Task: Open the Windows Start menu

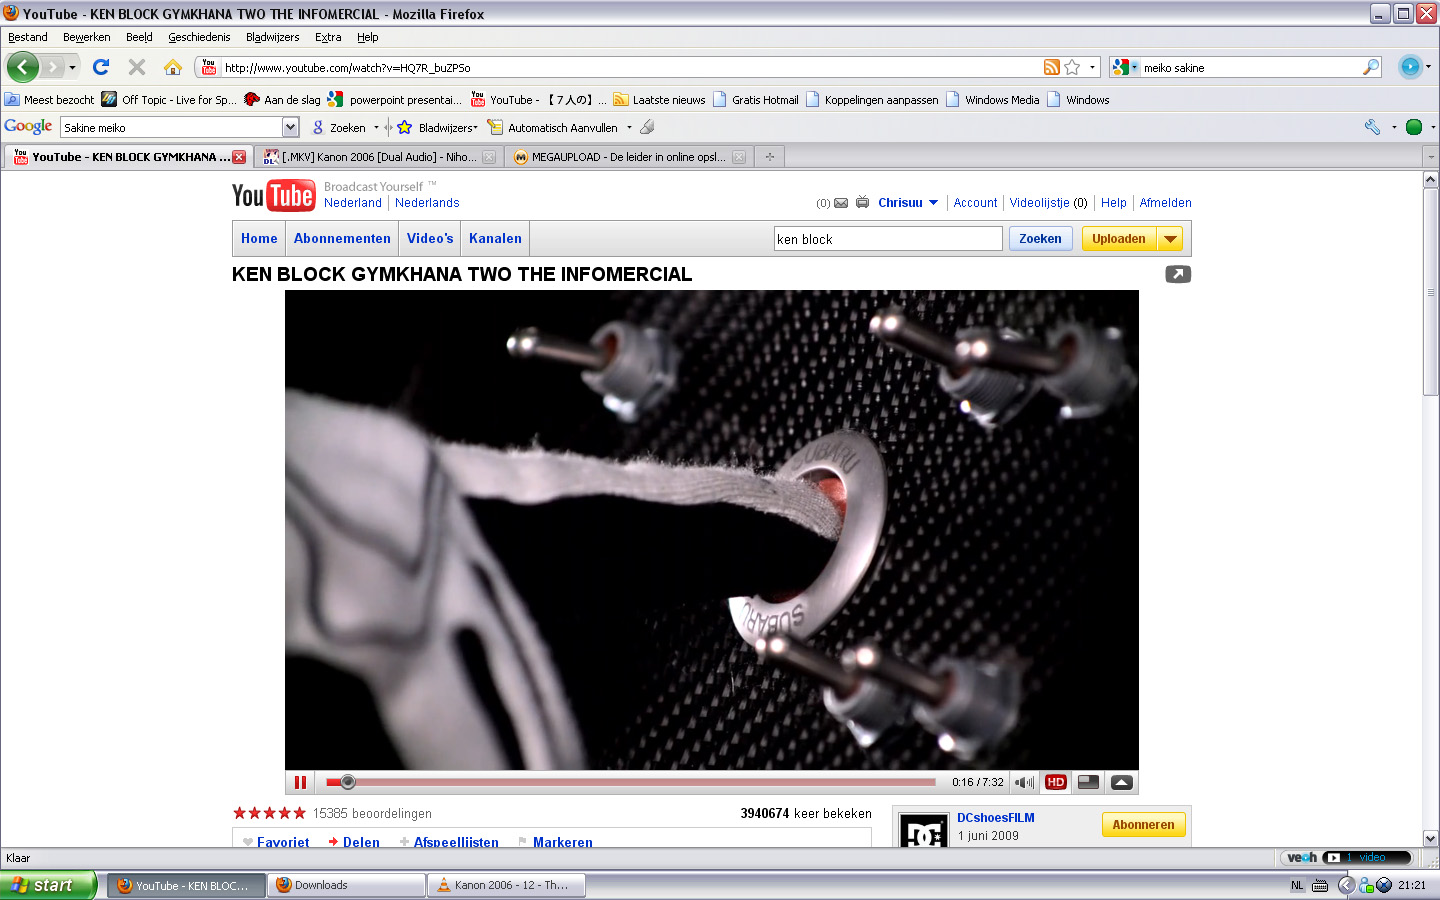Action: click(x=48, y=885)
